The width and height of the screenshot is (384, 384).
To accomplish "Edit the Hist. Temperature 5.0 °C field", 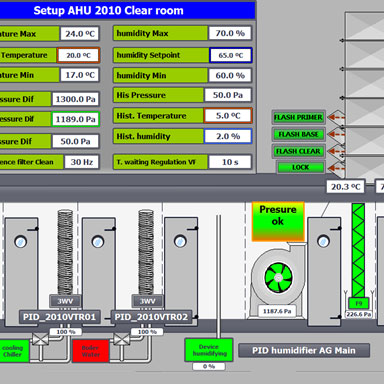I will (228, 116).
